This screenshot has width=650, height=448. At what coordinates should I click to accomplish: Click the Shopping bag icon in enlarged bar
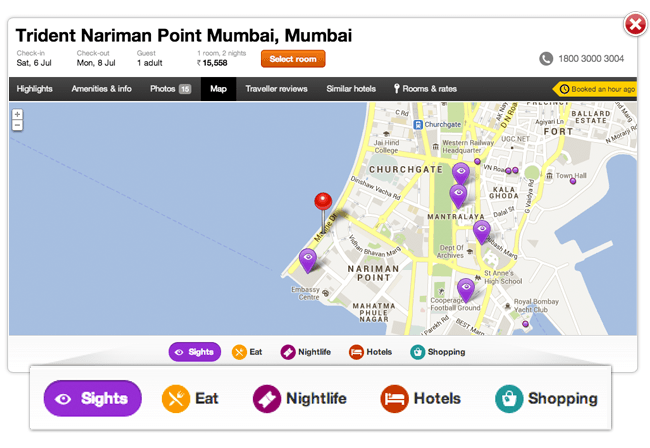[x=509, y=399]
